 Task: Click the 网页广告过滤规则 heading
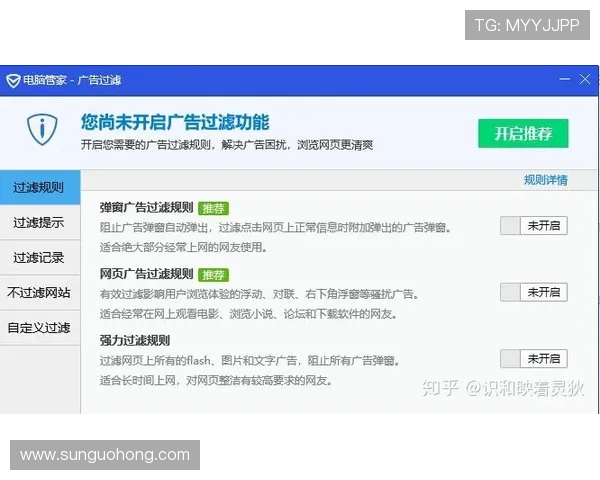pyautogui.click(x=147, y=274)
